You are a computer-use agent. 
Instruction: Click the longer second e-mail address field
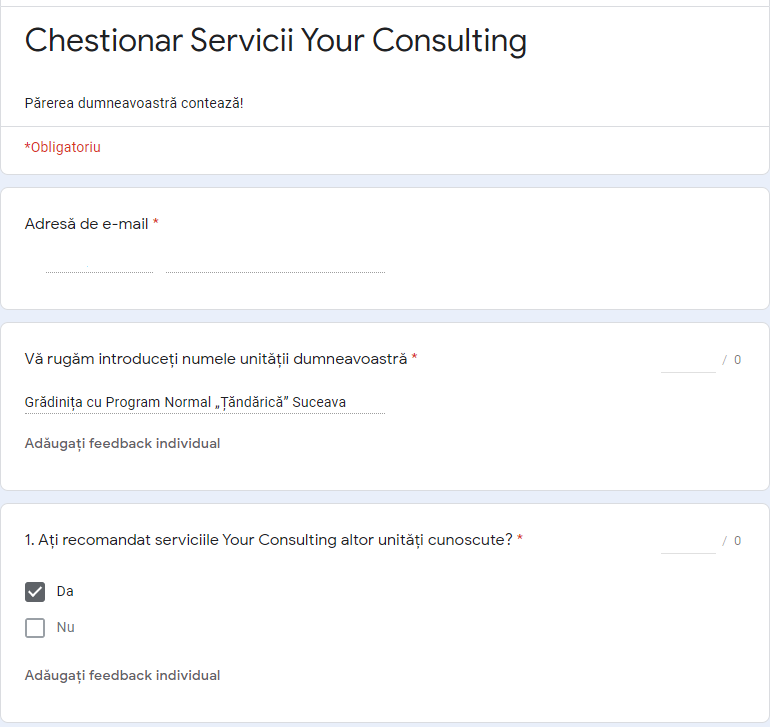point(275,261)
